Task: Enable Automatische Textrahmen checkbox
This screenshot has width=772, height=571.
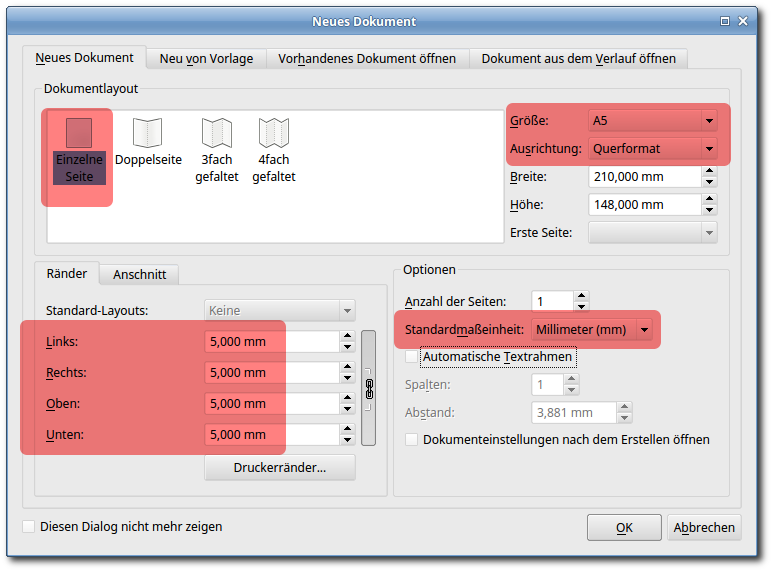Action: [412, 356]
